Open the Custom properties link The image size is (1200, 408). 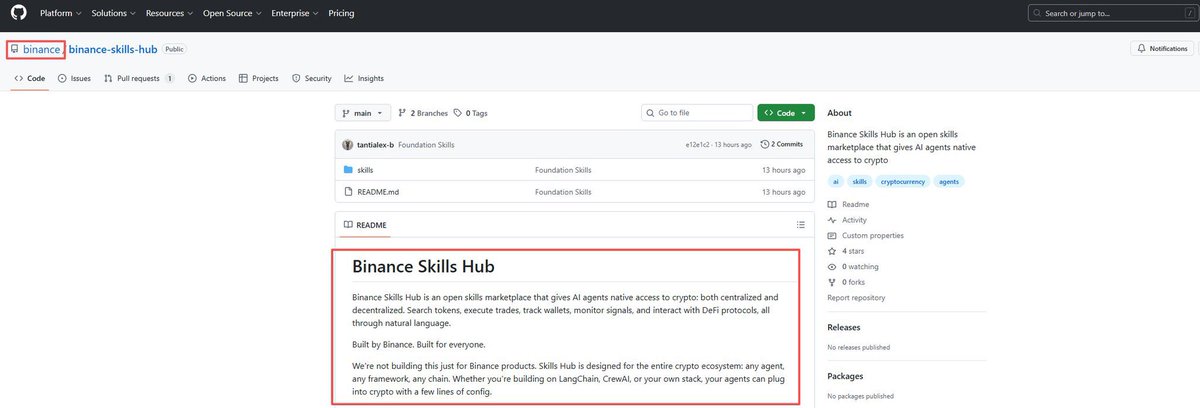[x=866, y=236]
